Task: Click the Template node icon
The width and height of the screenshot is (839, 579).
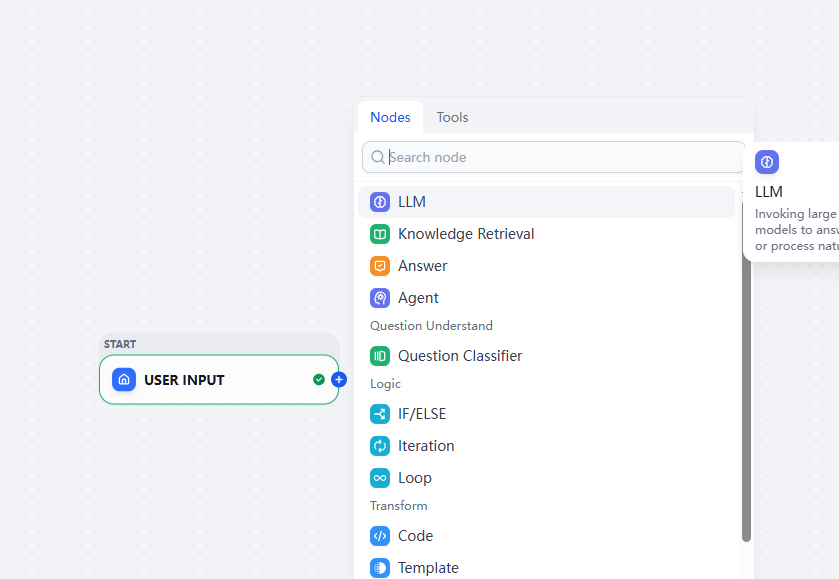Action: [x=380, y=568]
